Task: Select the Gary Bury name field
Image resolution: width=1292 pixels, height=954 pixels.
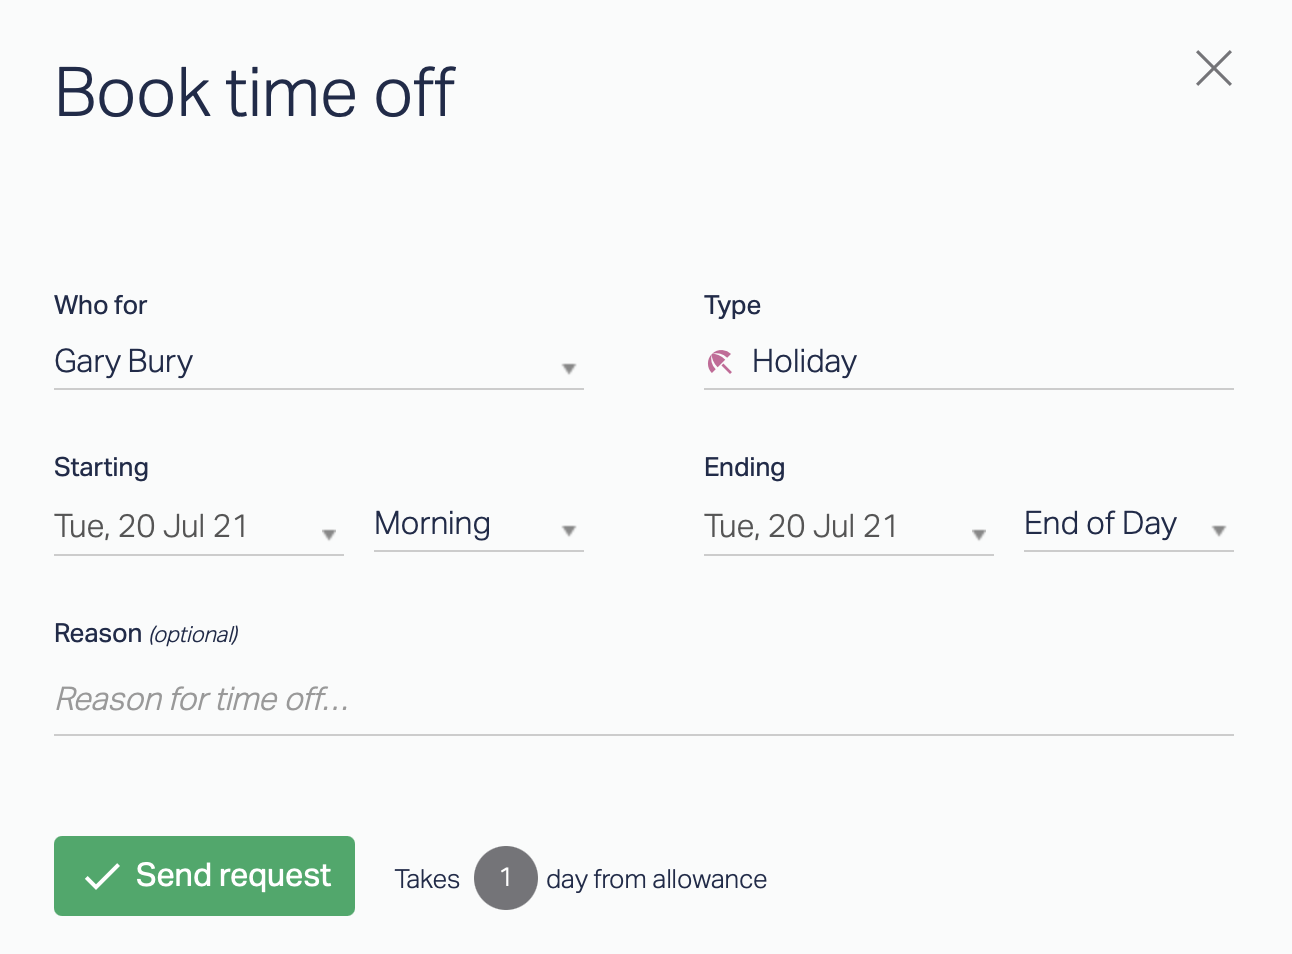Action: pos(124,362)
